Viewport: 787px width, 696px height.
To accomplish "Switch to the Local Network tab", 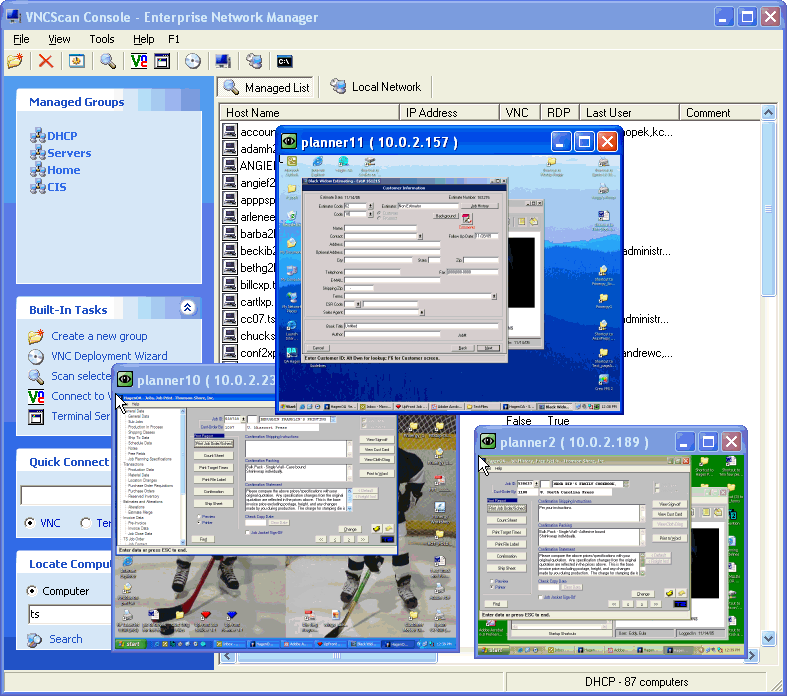I will (376, 87).
